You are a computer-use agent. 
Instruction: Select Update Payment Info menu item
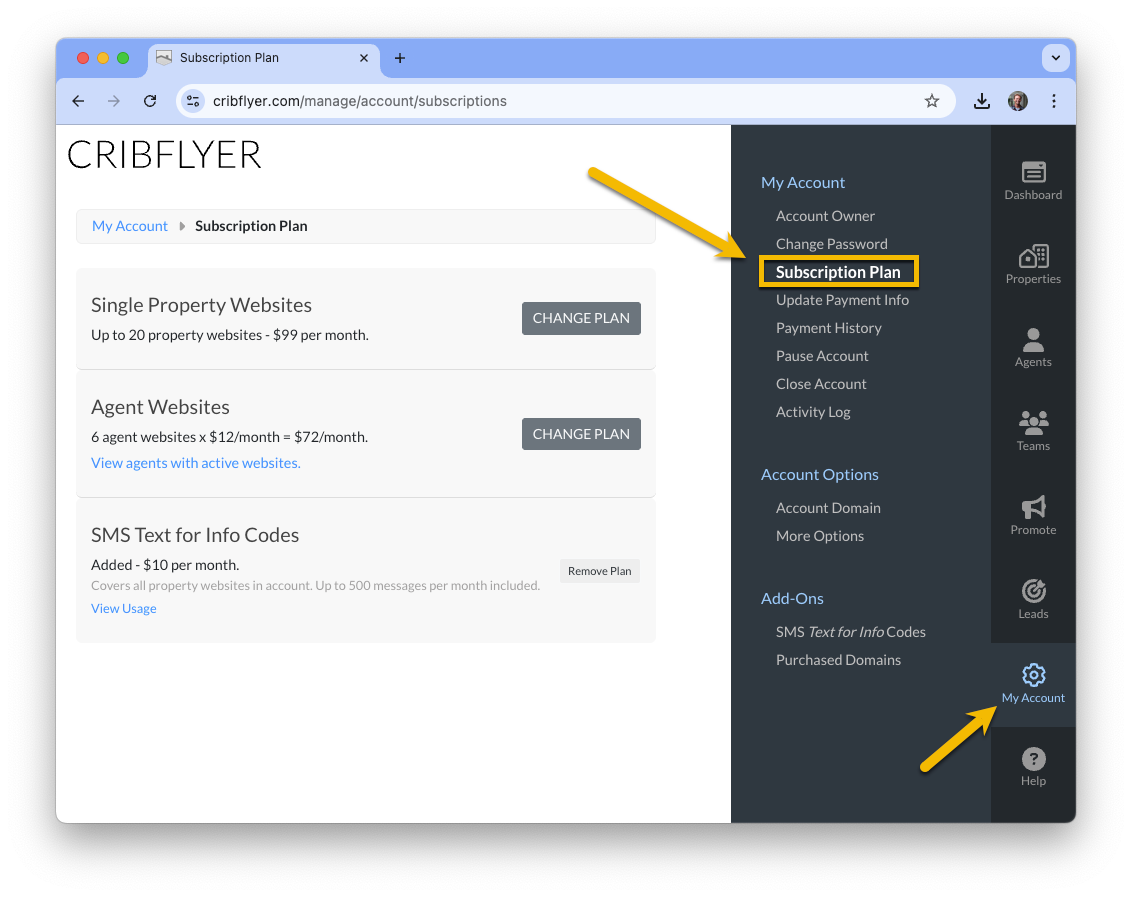point(842,300)
